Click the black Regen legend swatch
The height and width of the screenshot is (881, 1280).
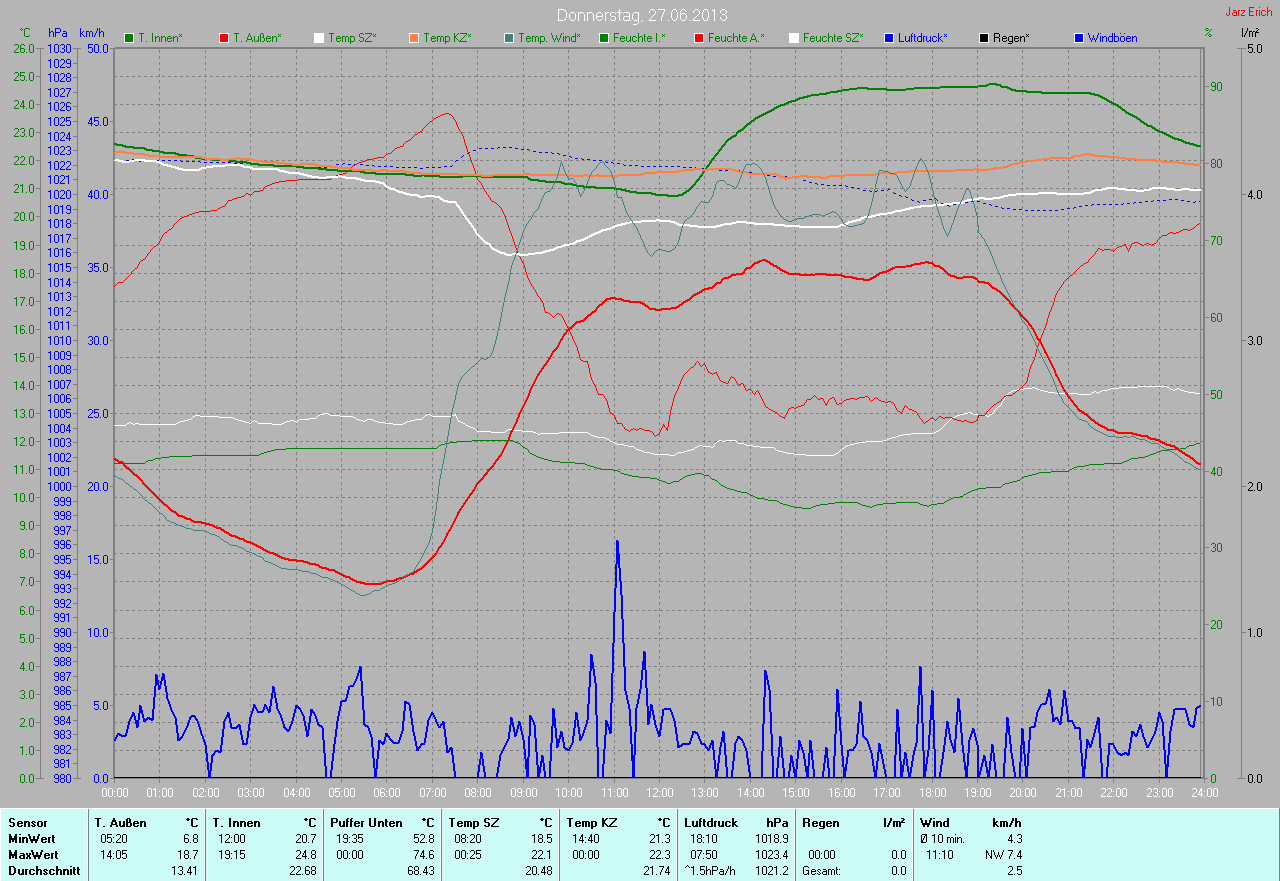(x=984, y=38)
